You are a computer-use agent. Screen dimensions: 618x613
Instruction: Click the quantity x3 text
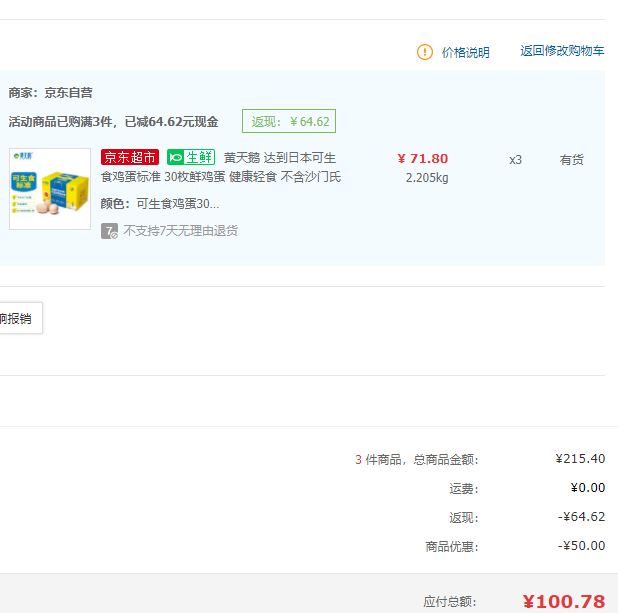click(515, 160)
